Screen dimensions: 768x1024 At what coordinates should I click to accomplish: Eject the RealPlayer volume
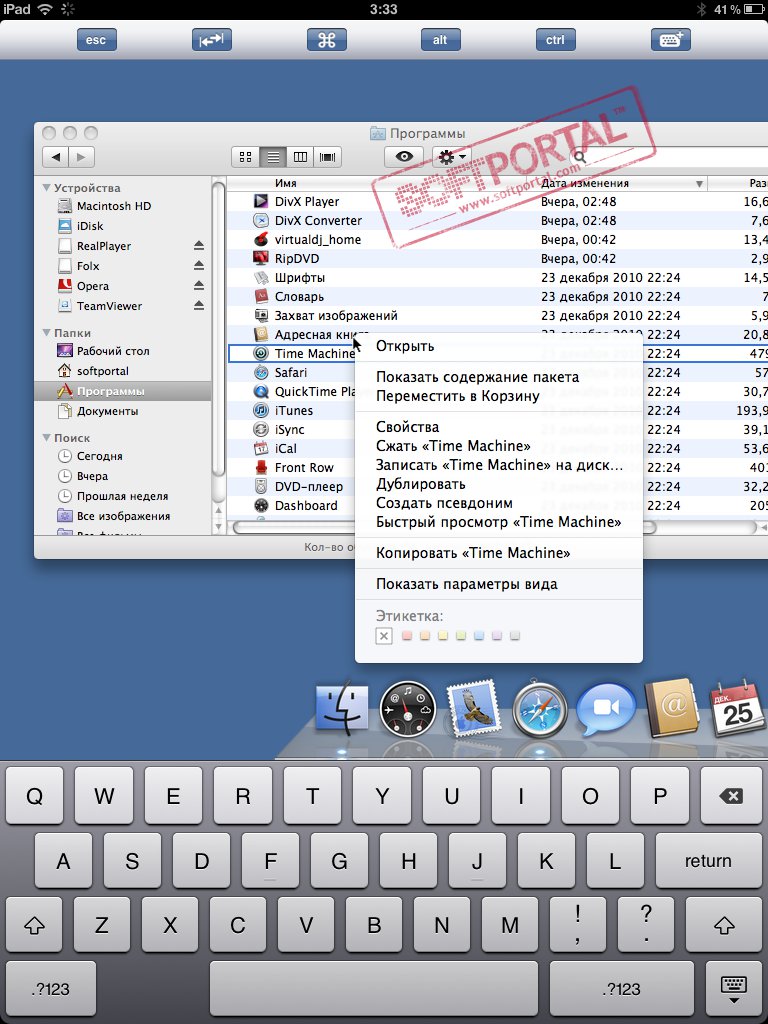coord(199,246)
